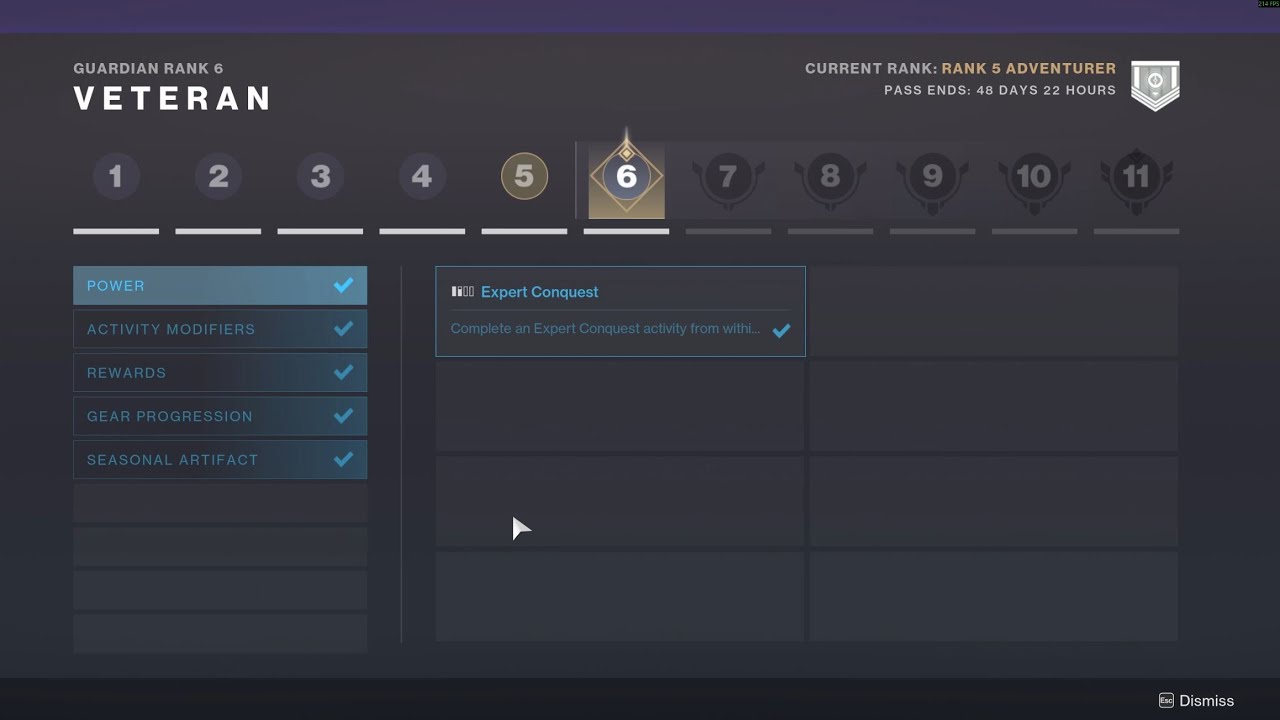Select Guardian Rank 3 icon
The image size is (1280, 720).
pos(320,177)
